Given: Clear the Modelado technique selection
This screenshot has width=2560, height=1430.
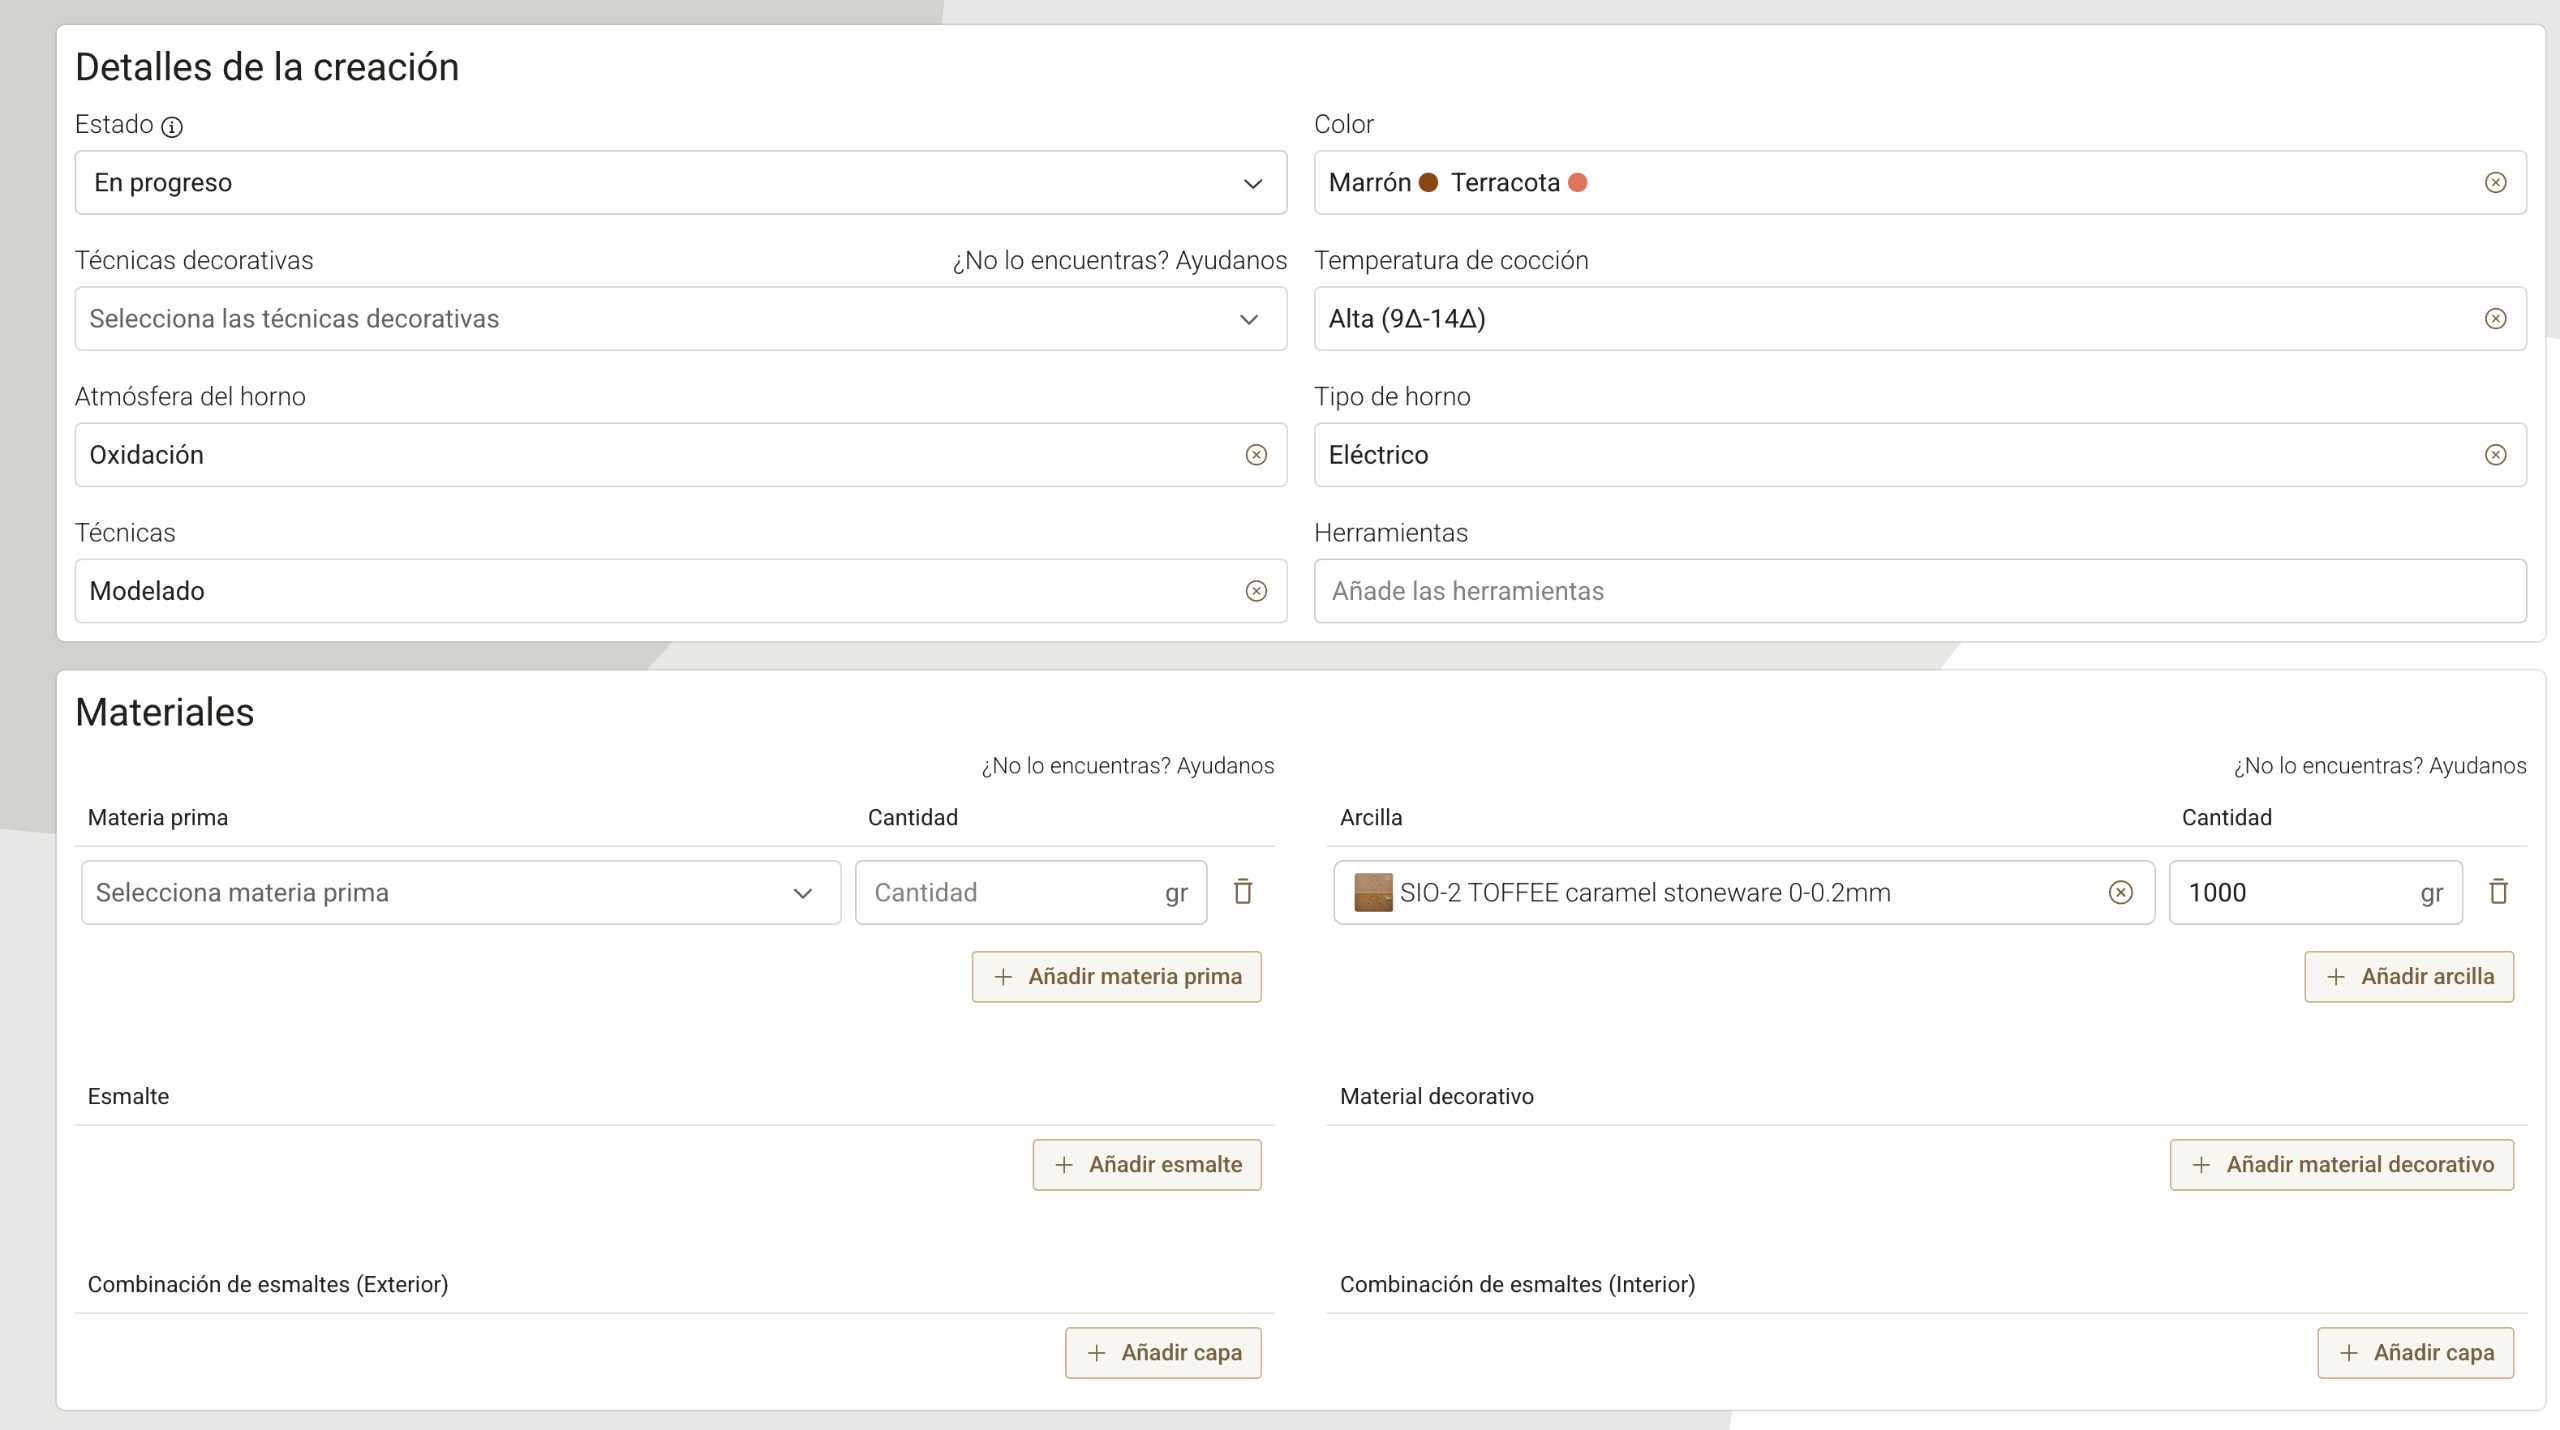Looking at the screenshot, I should pos(1256,591).
